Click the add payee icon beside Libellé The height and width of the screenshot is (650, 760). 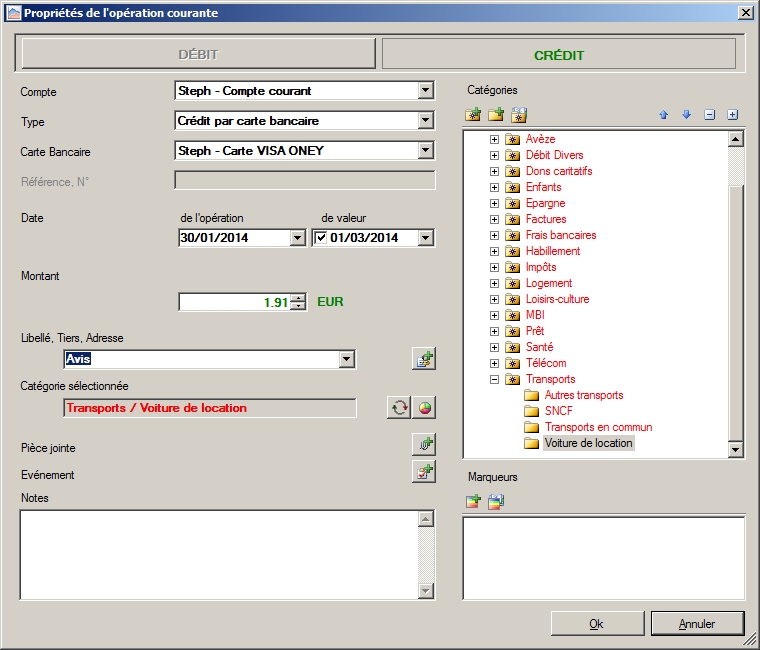424,360
